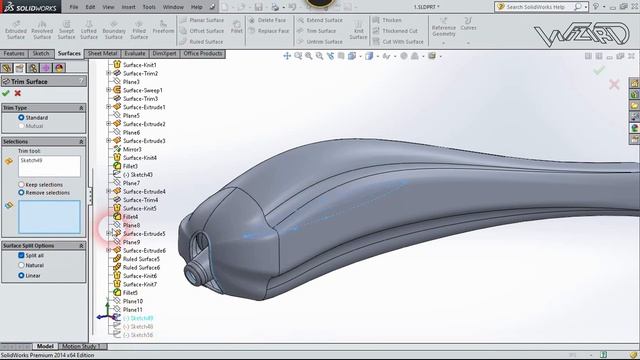
Task: Switch to the Evaluate tab
Action: click(135, 54)
